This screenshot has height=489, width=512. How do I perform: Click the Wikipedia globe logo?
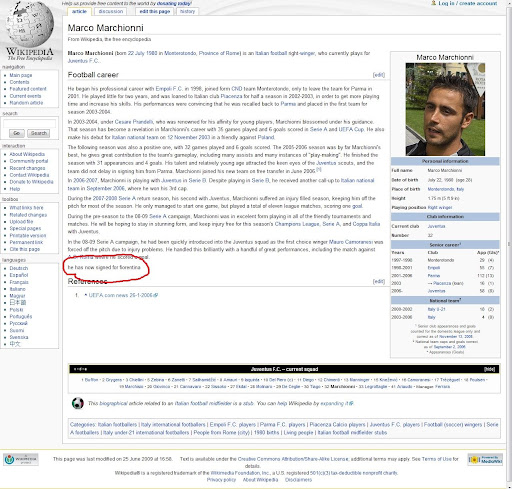click(x=29, y=25)
